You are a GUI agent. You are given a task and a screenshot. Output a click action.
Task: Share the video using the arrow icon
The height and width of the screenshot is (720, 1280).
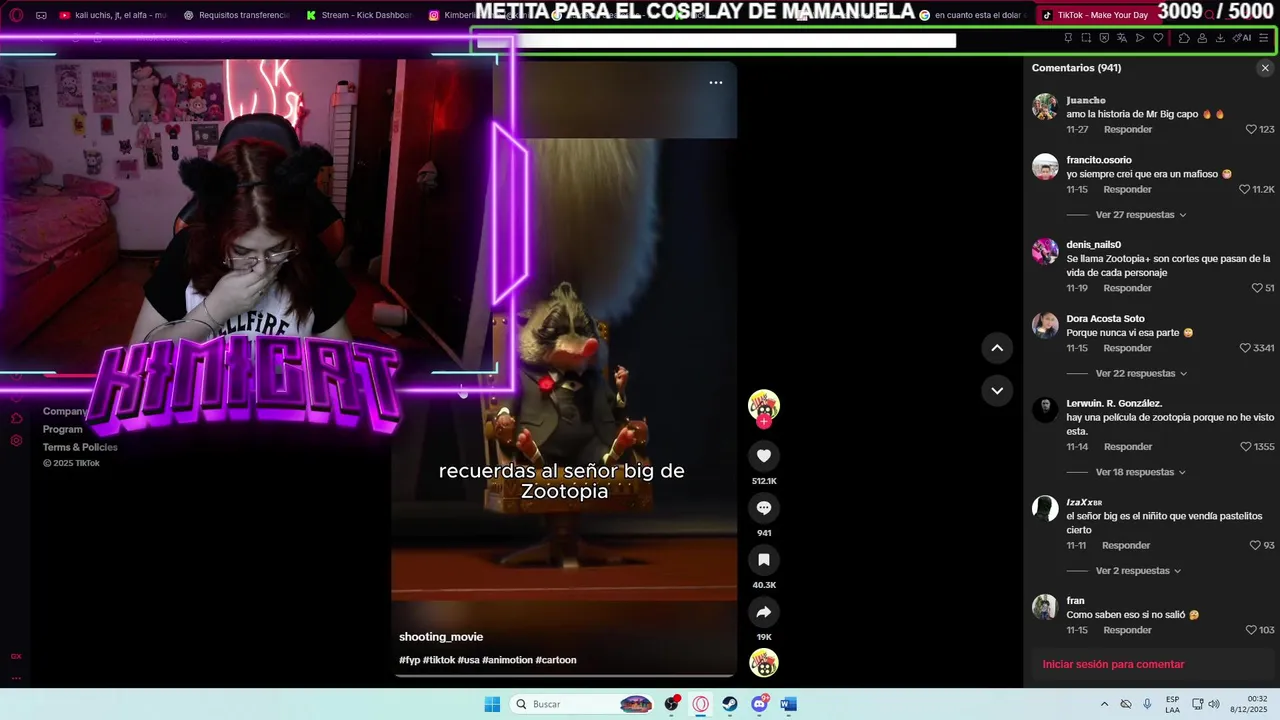tap(764, 612)
